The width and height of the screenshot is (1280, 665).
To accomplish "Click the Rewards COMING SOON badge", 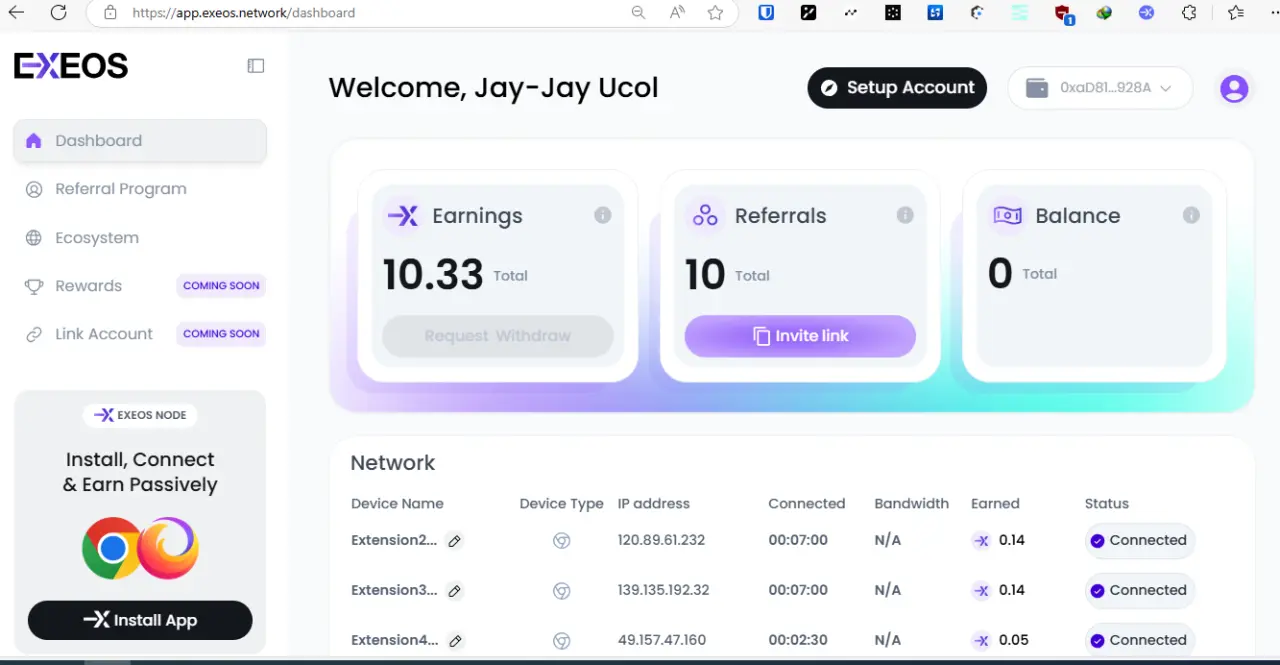I will 221,286.
